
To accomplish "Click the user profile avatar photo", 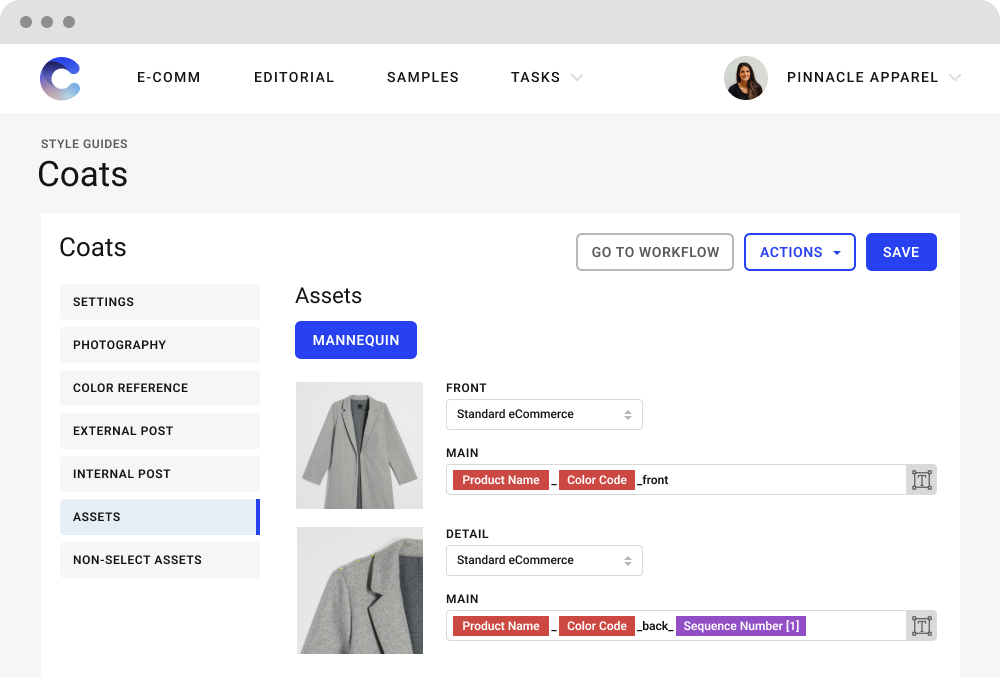I will point(745,78).
